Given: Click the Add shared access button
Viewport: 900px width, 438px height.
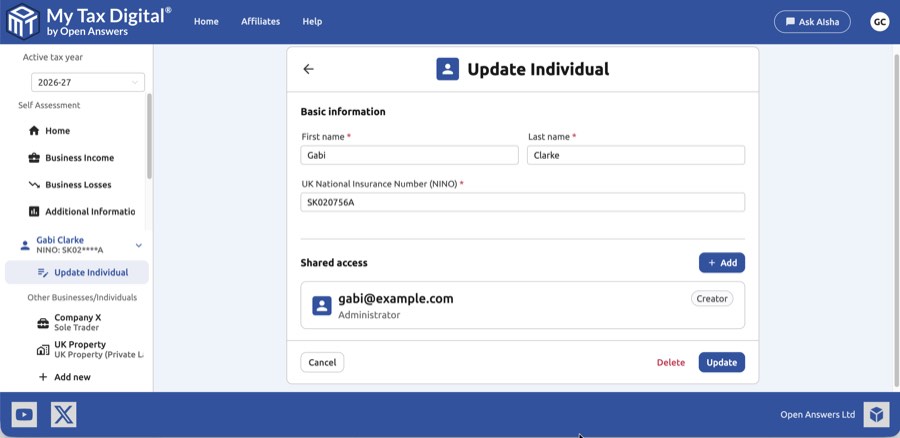Looking at the screenshot, I should pos(721,263).
